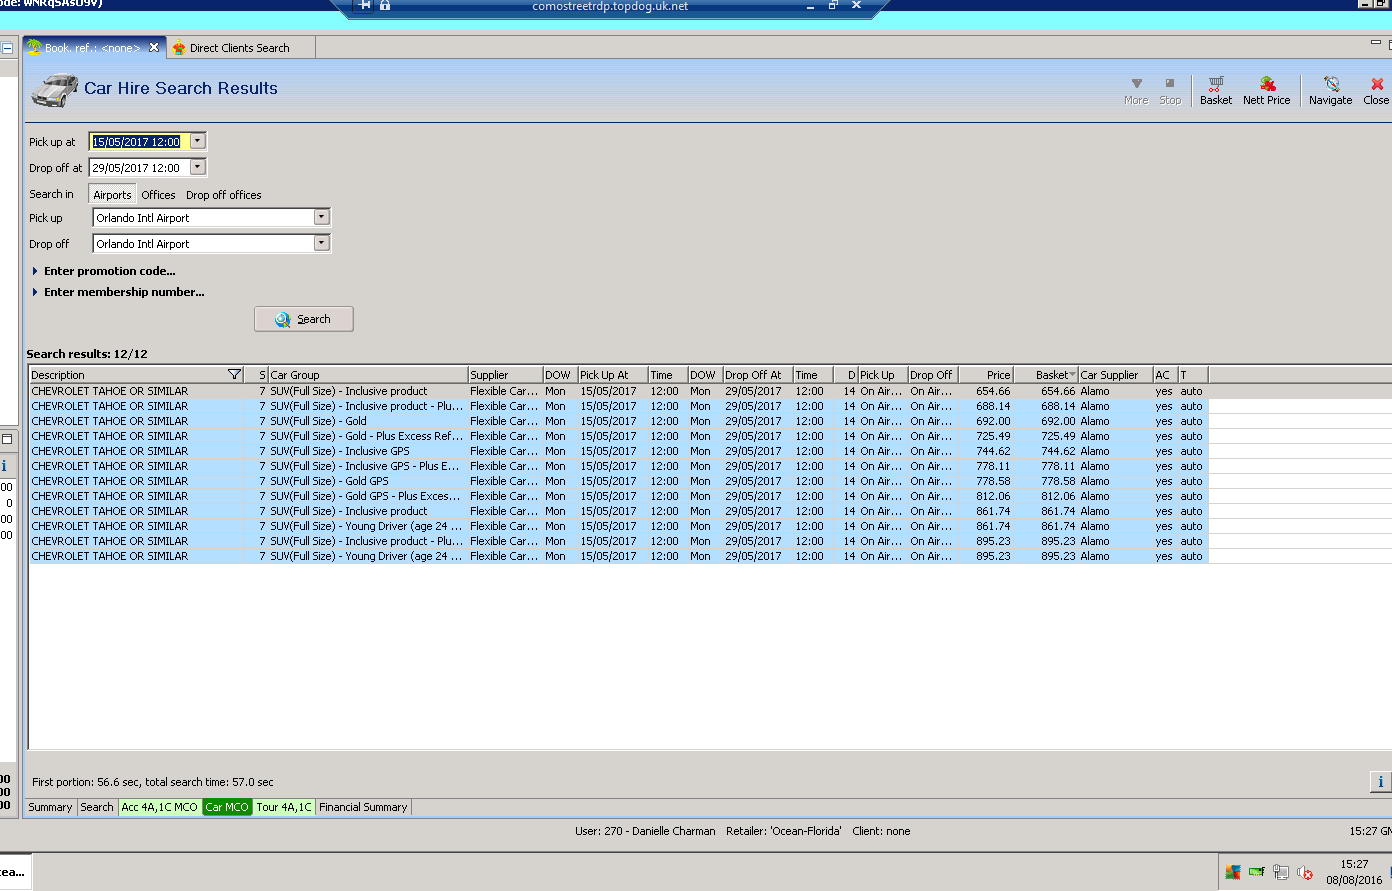This screenshot has height=891, width=1392.
Task: Click the Nett Price toolbar icon
Action: 1266,89
